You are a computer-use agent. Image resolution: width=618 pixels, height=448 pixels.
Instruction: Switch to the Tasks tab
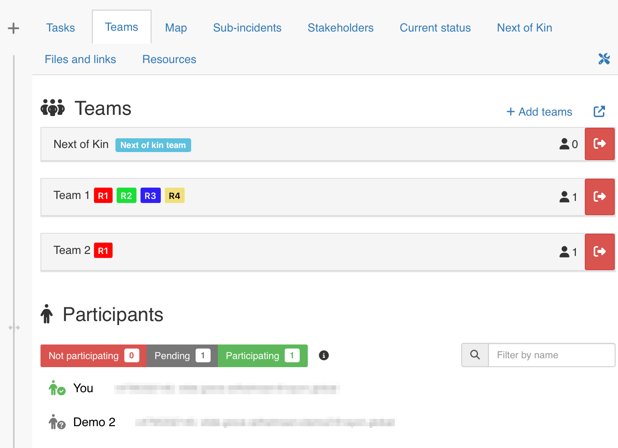[60, 28]
